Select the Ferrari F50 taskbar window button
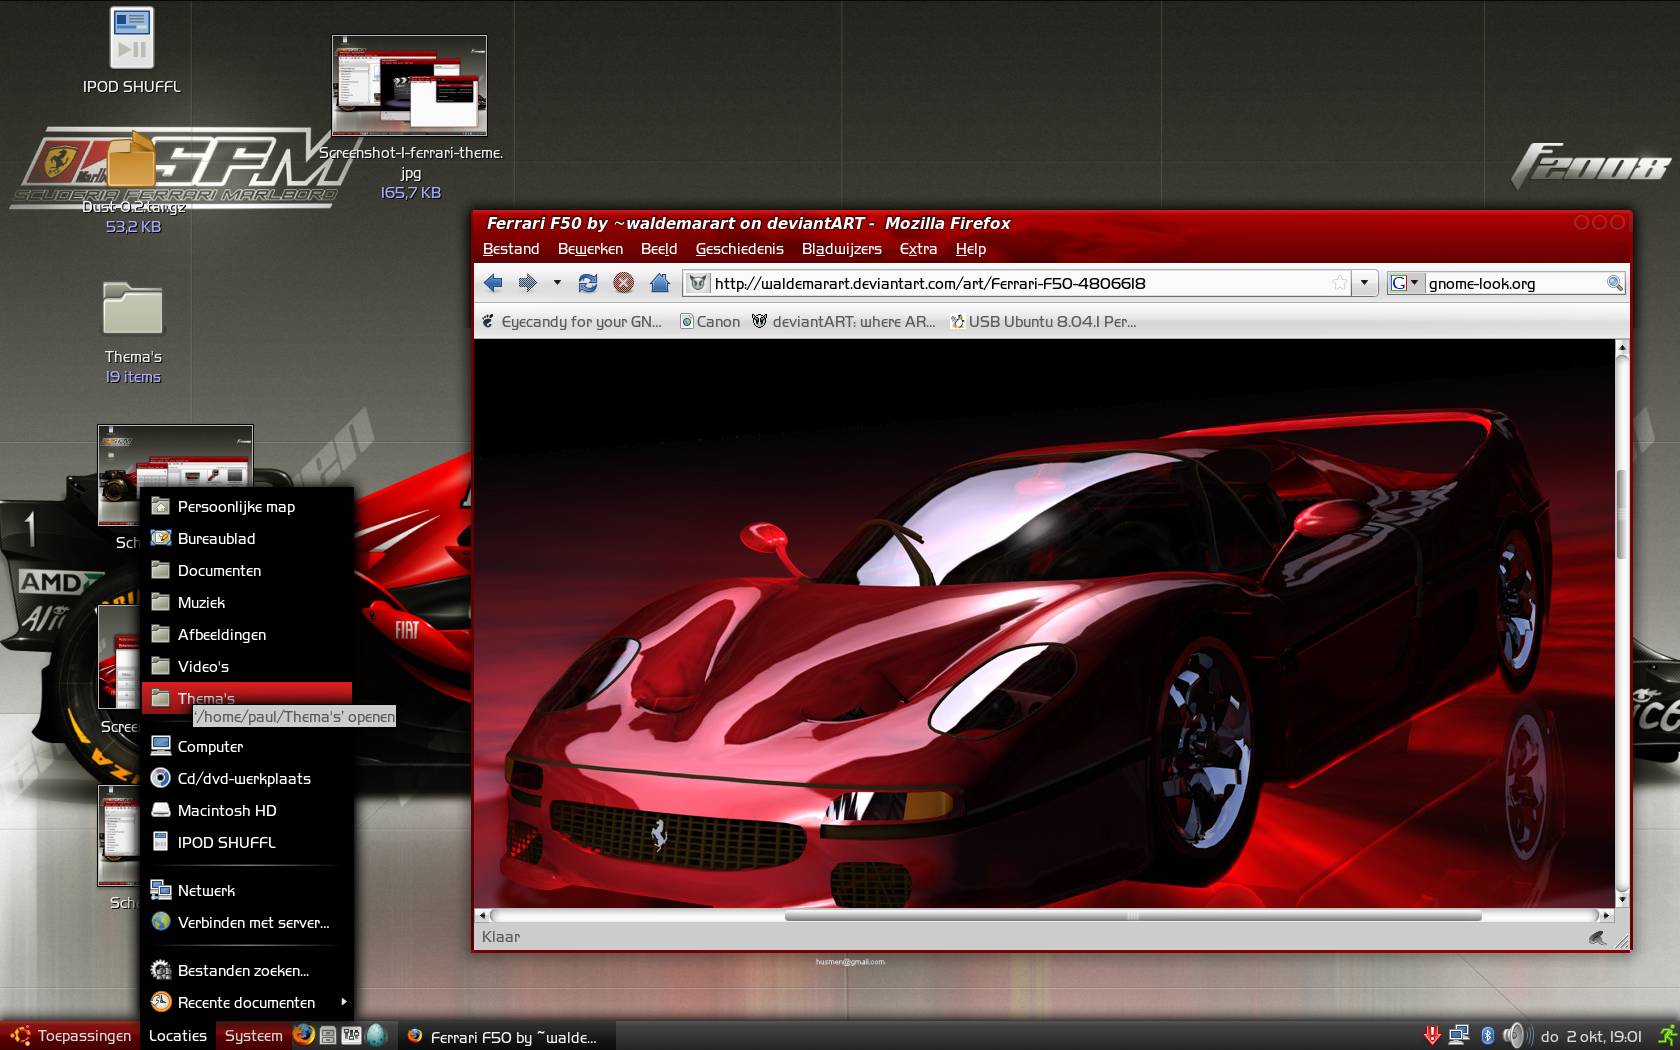This screenshot has width=1680, height=1050. coord(505,1037)
